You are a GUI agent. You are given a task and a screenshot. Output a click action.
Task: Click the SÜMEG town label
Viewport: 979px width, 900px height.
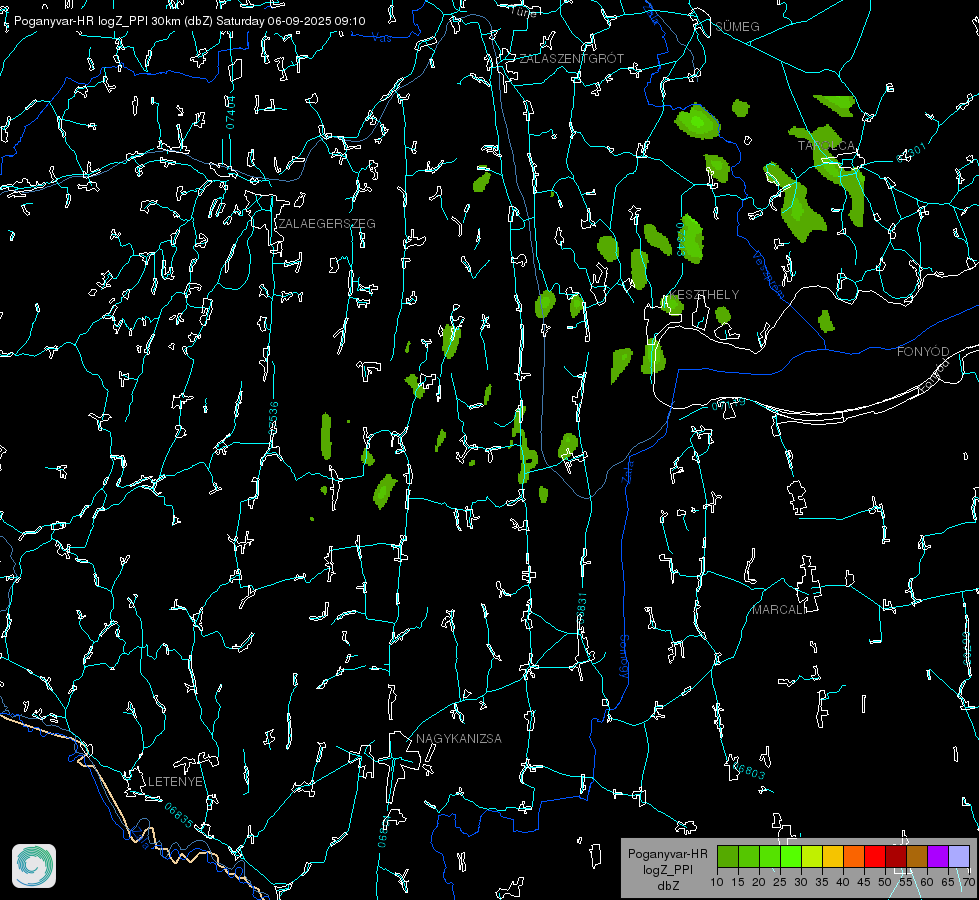(737, 26)
